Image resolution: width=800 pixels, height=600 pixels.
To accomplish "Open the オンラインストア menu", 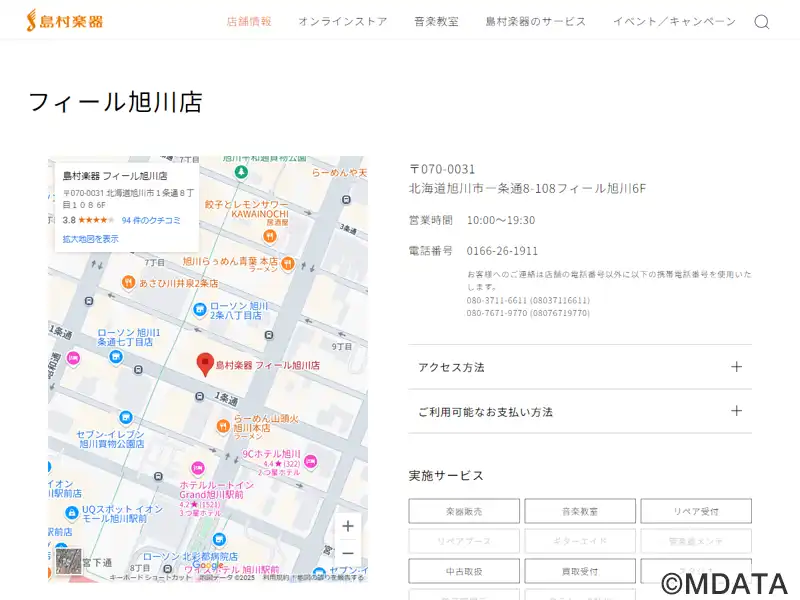I will pos(343,21).
